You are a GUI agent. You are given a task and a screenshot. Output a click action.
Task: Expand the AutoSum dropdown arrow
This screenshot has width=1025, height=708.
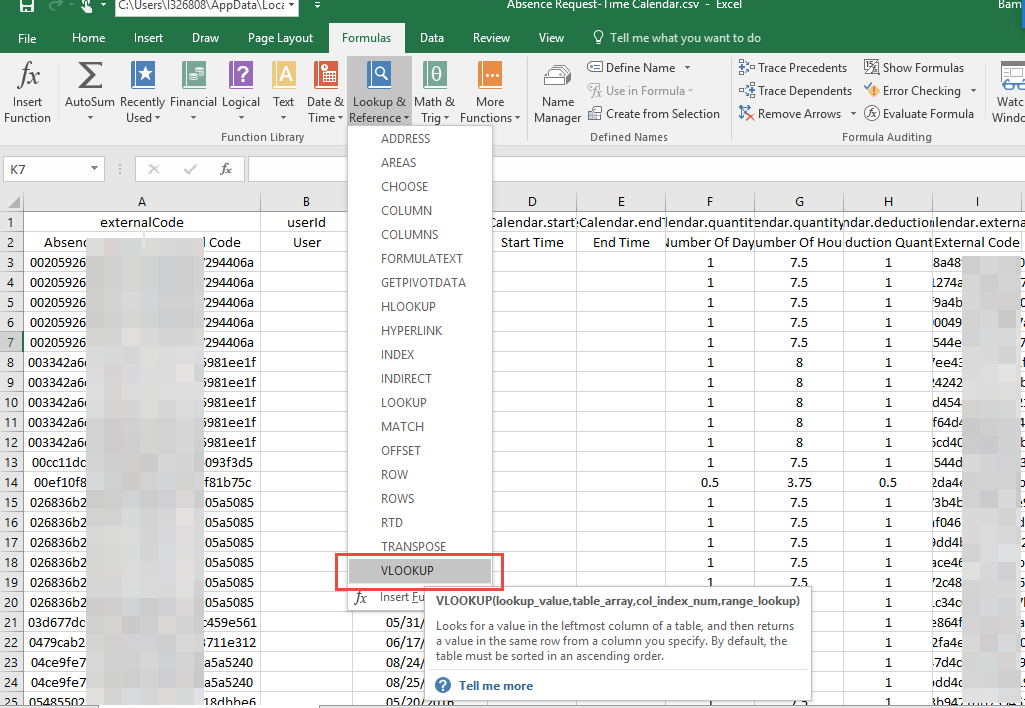[x=90, y=118]
